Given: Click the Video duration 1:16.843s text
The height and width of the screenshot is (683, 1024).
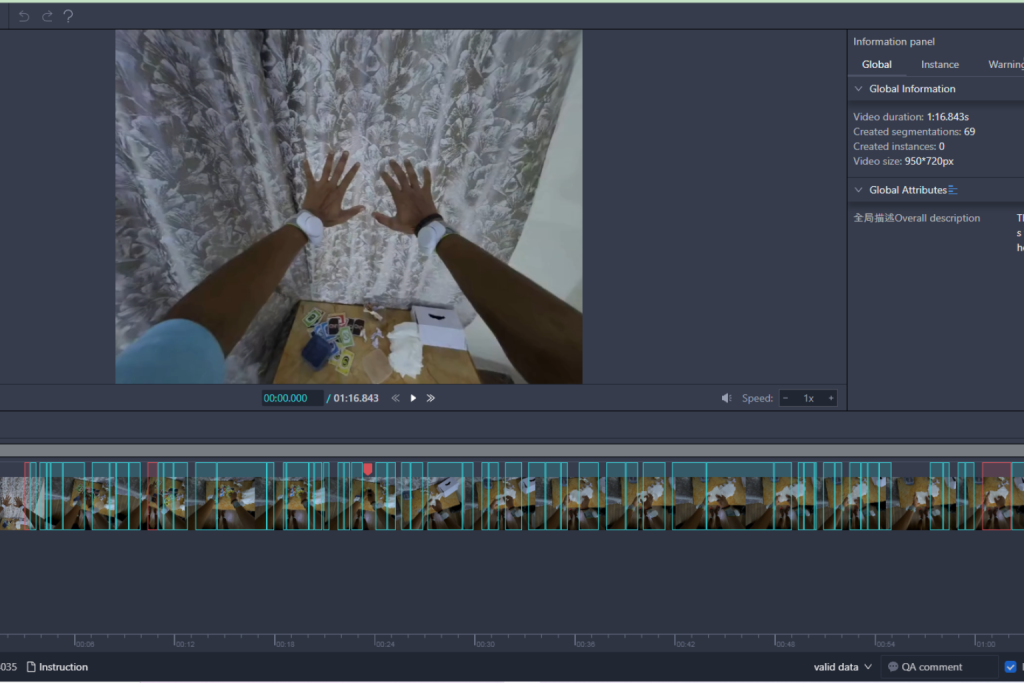Looking at the screenshot, I should (x=910, y=117).
